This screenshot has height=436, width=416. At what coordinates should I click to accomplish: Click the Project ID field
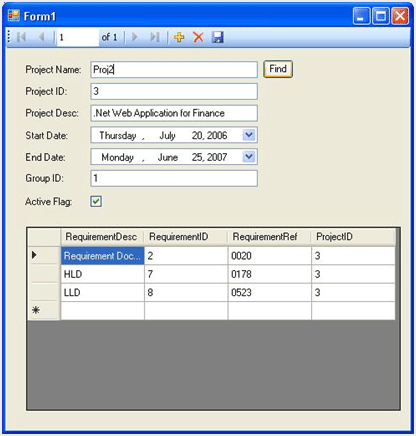(x=174, y=91)
